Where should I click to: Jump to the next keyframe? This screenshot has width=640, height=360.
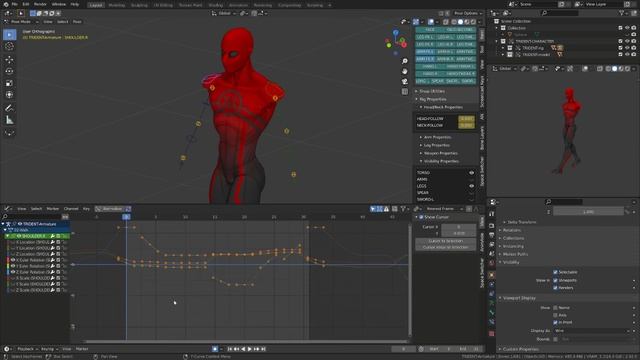point(257,349)
